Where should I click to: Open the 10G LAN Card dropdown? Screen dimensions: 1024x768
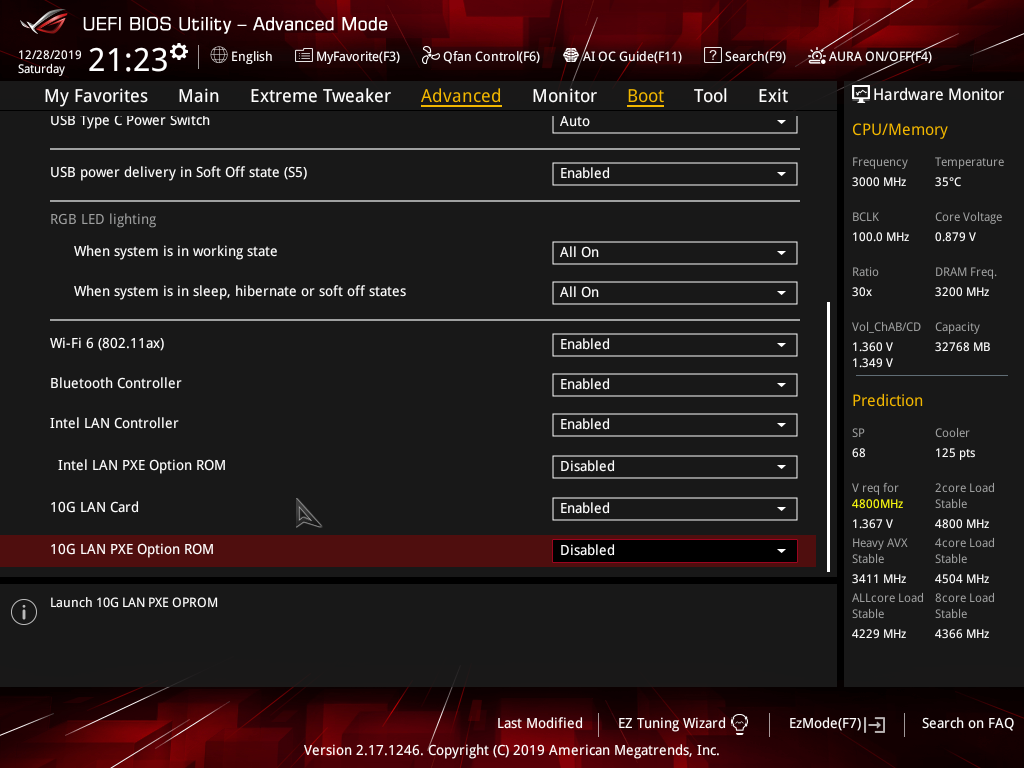(675, 509)
